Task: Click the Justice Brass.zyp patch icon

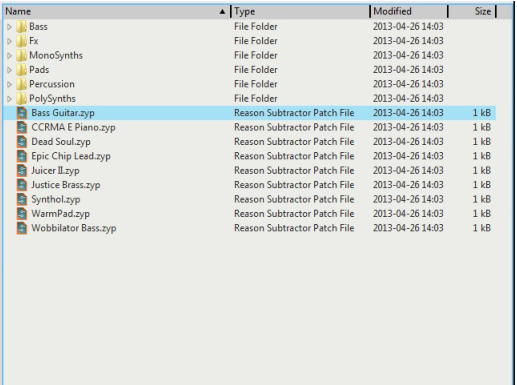Action: [x=22, y=185]
